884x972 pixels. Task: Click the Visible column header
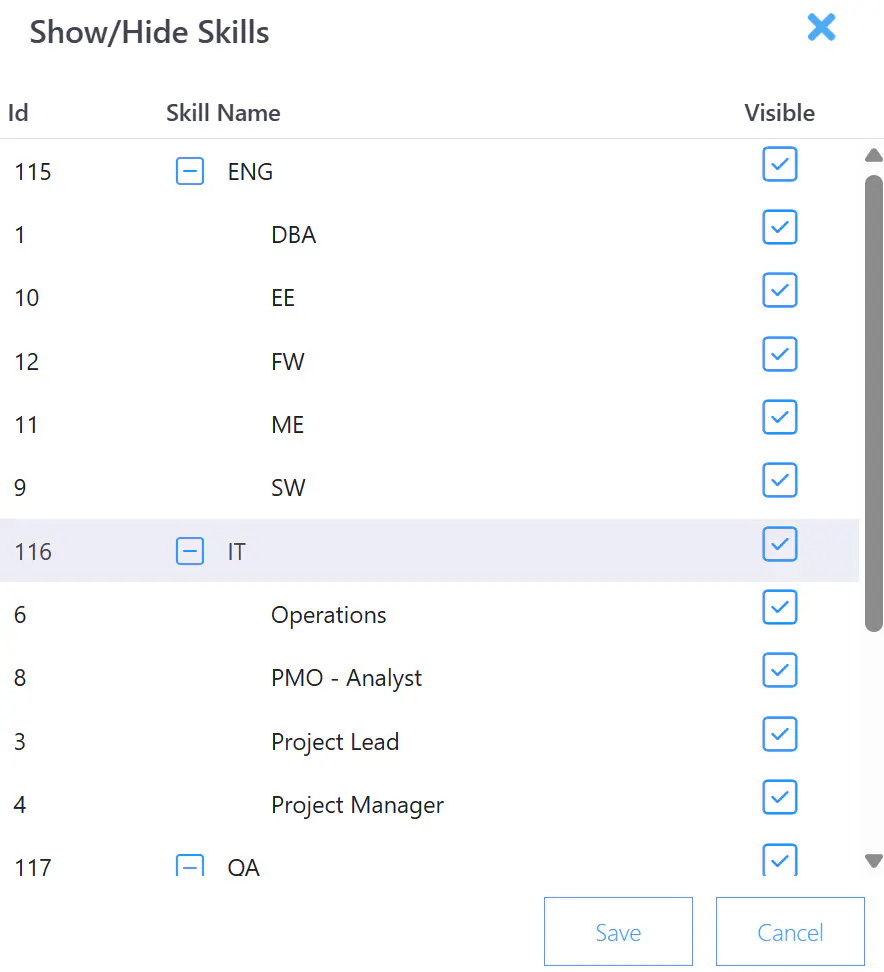tap(780, 113)
